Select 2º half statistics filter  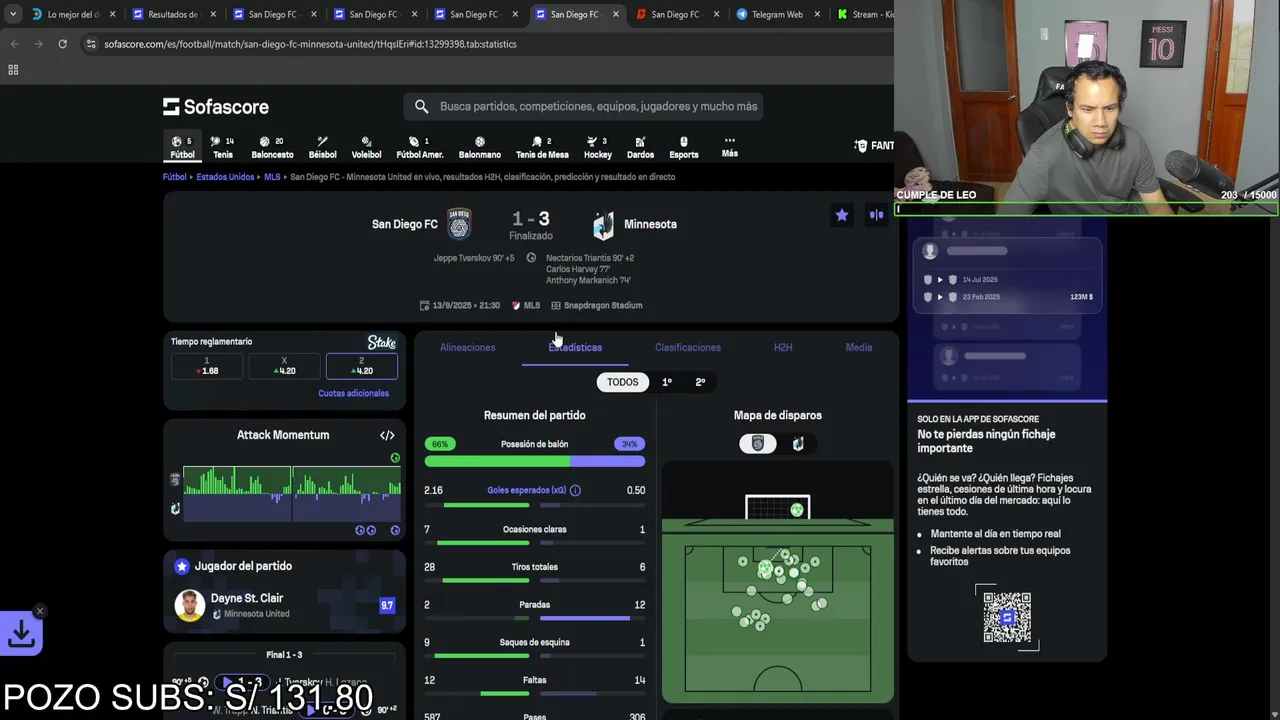700,382
